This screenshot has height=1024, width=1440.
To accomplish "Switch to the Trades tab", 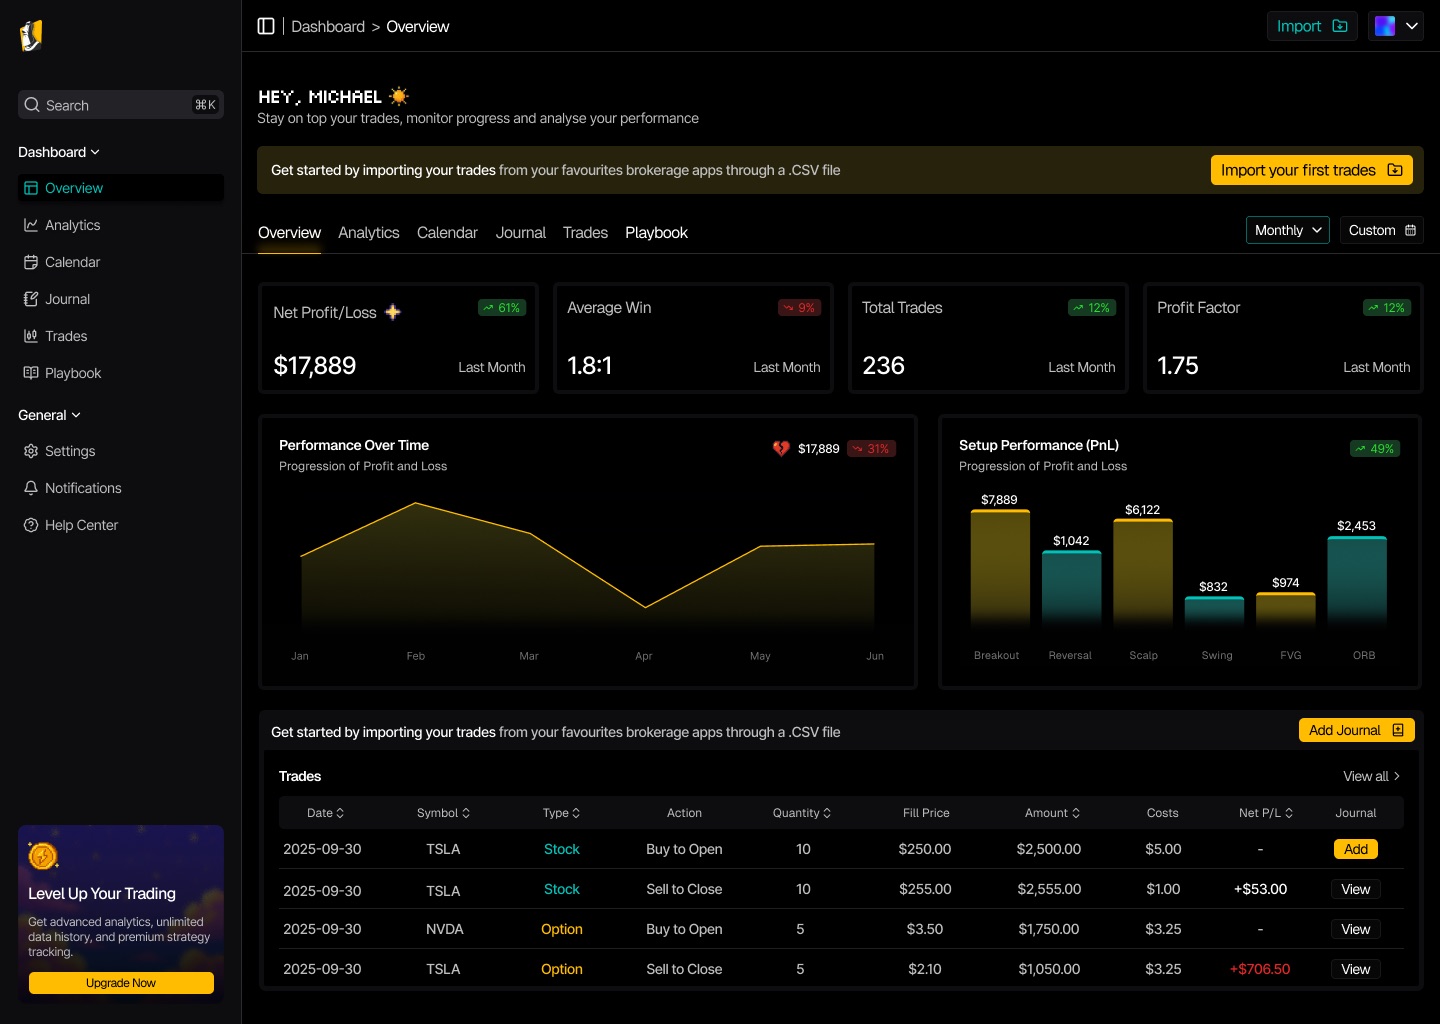I will click(x=585, y=233).
